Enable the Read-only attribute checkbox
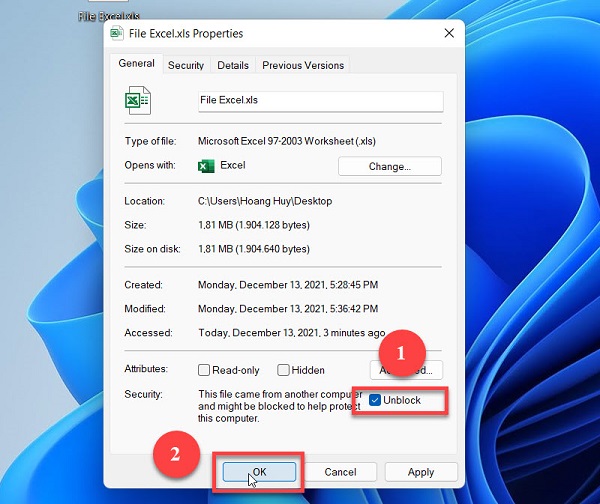The image size is (600, 504). coord(204,370)
